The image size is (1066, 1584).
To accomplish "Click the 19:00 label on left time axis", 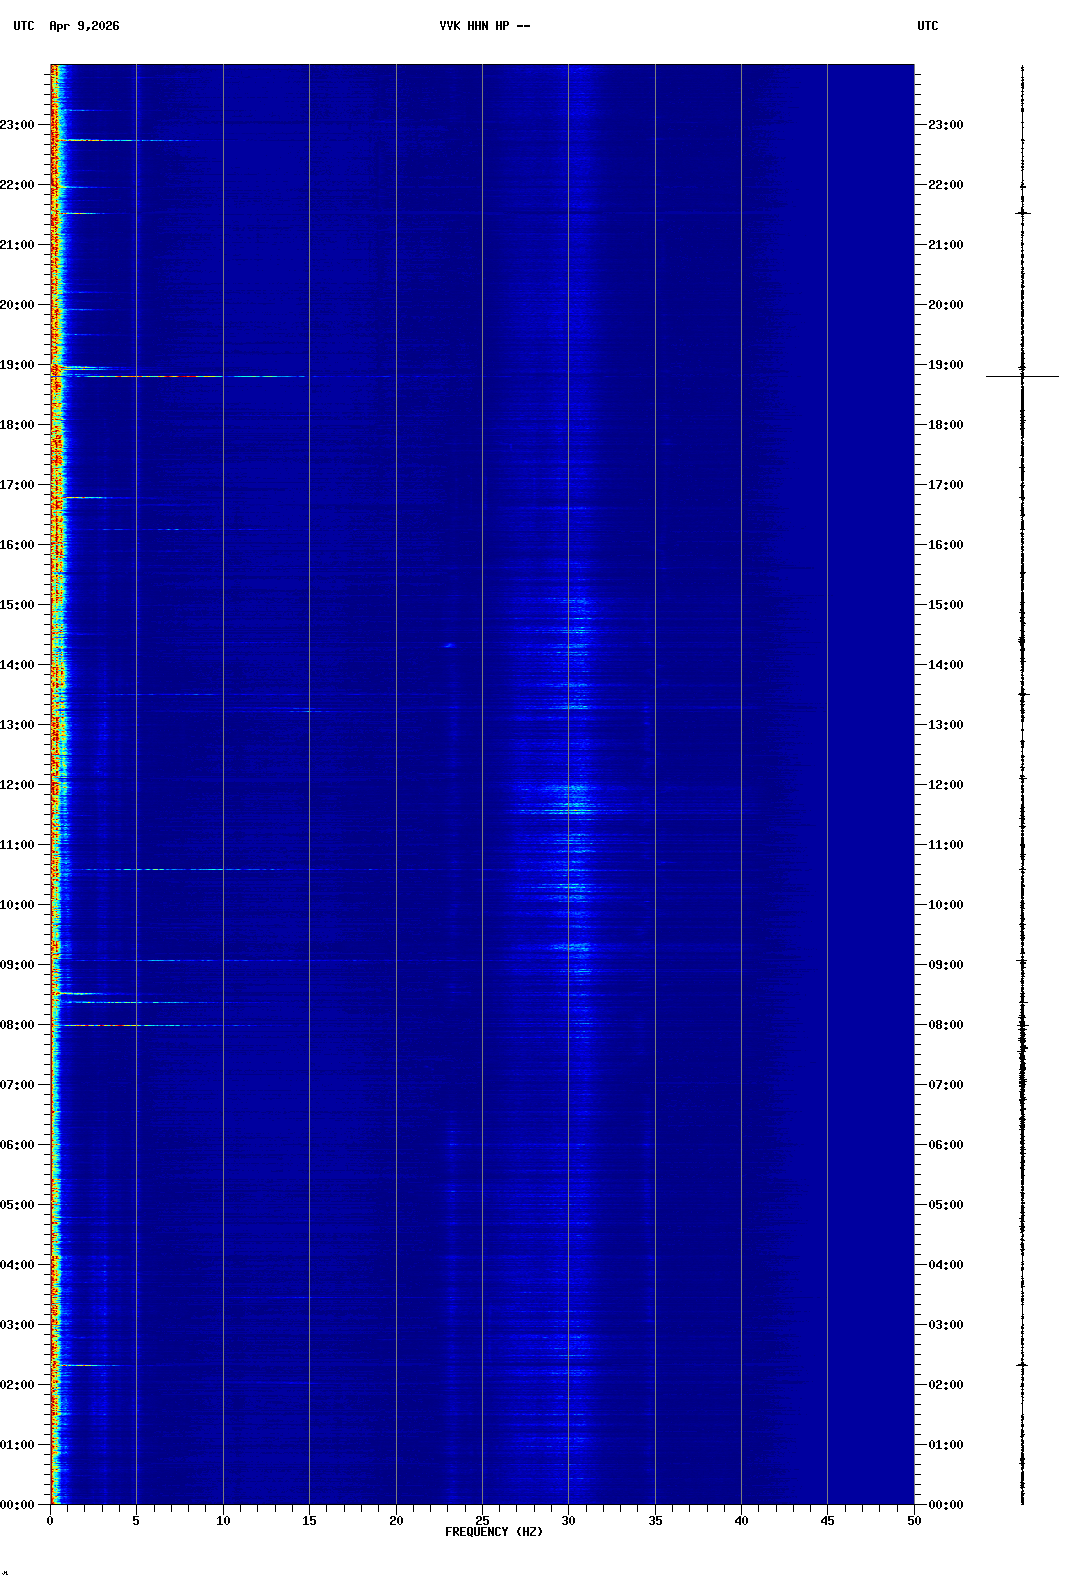I will tap(18, 365).
